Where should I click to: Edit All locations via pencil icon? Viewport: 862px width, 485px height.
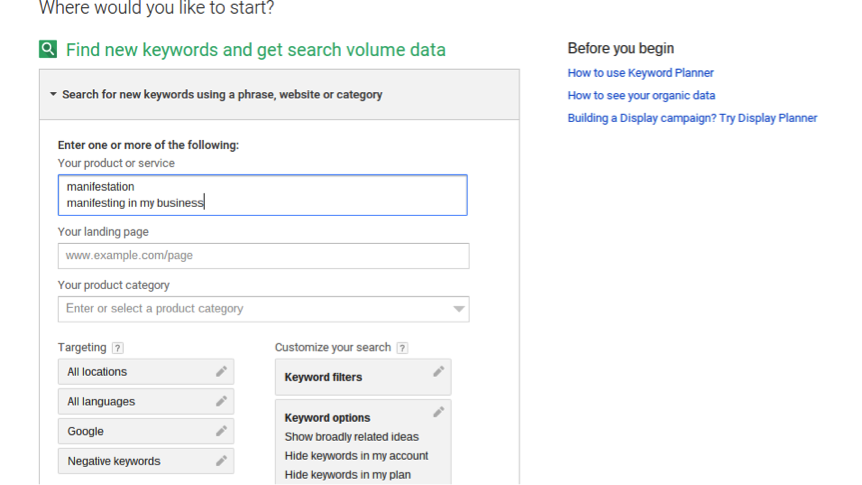point(221,372)
